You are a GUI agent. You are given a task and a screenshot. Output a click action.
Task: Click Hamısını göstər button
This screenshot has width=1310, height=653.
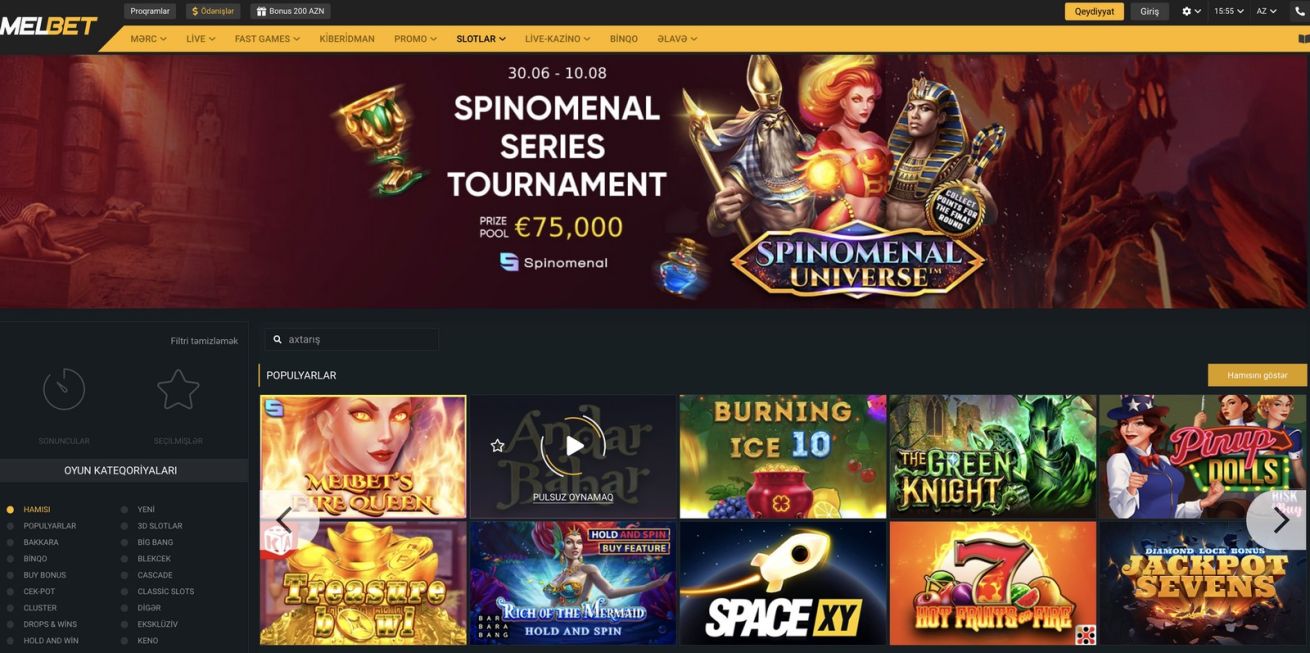point(1257,375)
